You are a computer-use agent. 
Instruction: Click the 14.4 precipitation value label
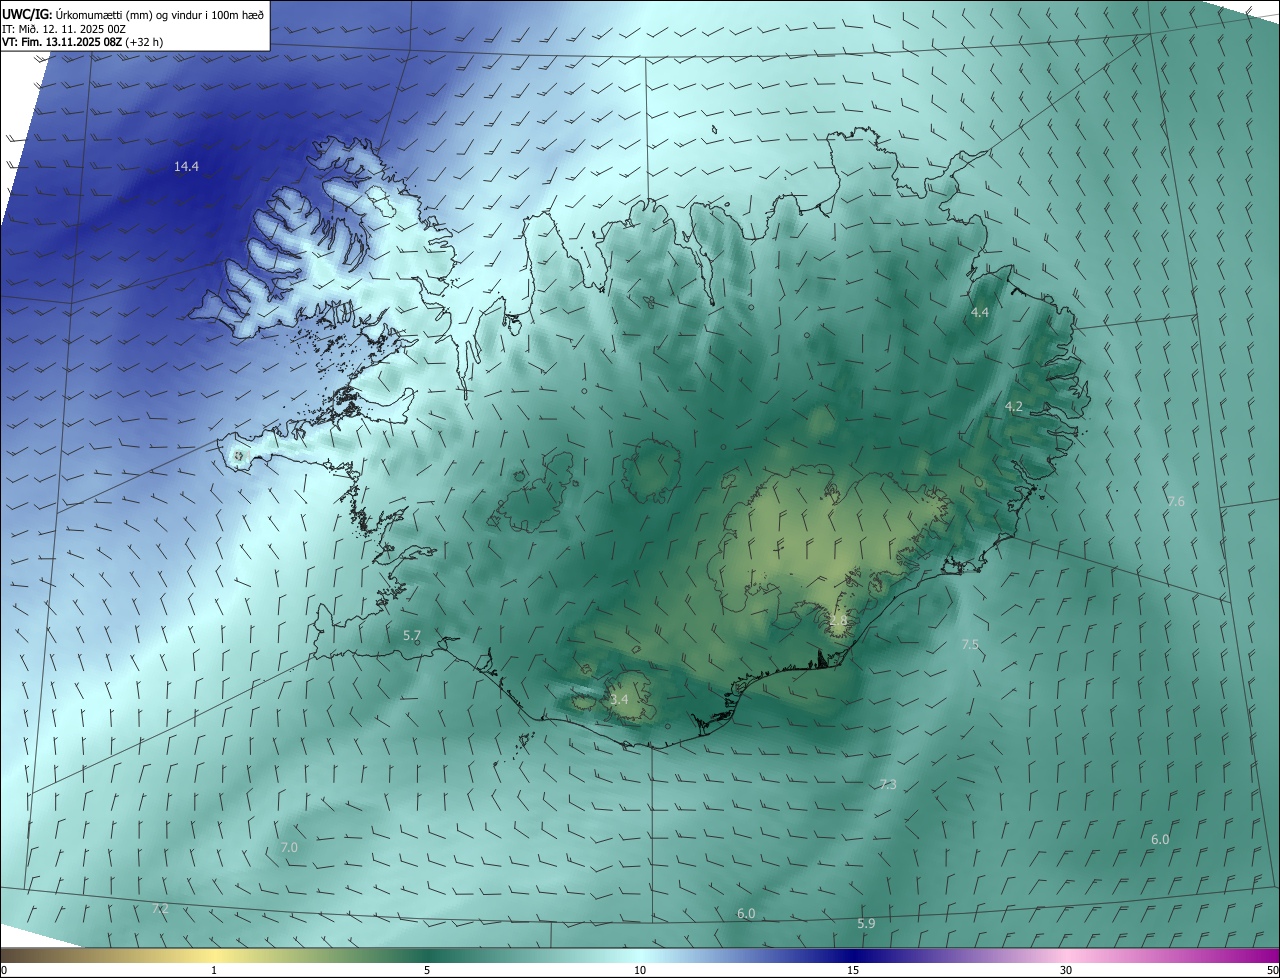186,167
